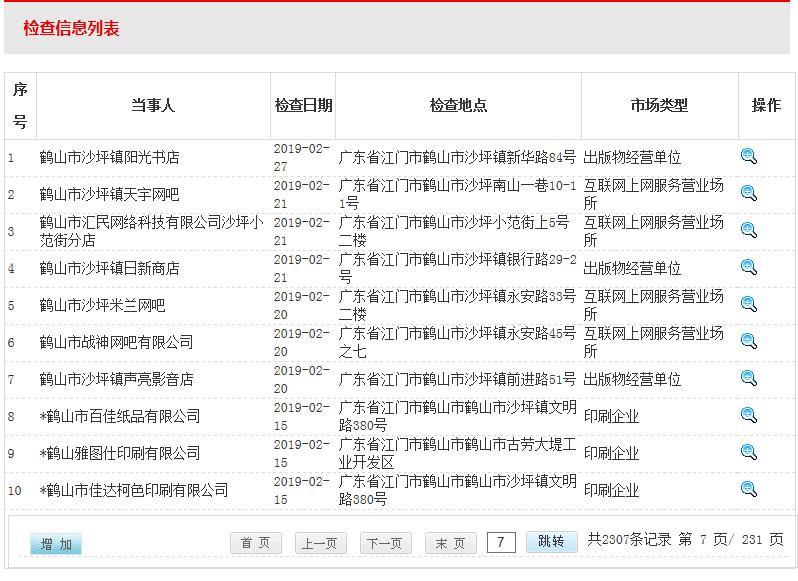Open details icon for 鹤山市沙坪镇天宇网吧
Image resolution: width=798 pixels, height=581 pixels.
[x=748, y=193]
